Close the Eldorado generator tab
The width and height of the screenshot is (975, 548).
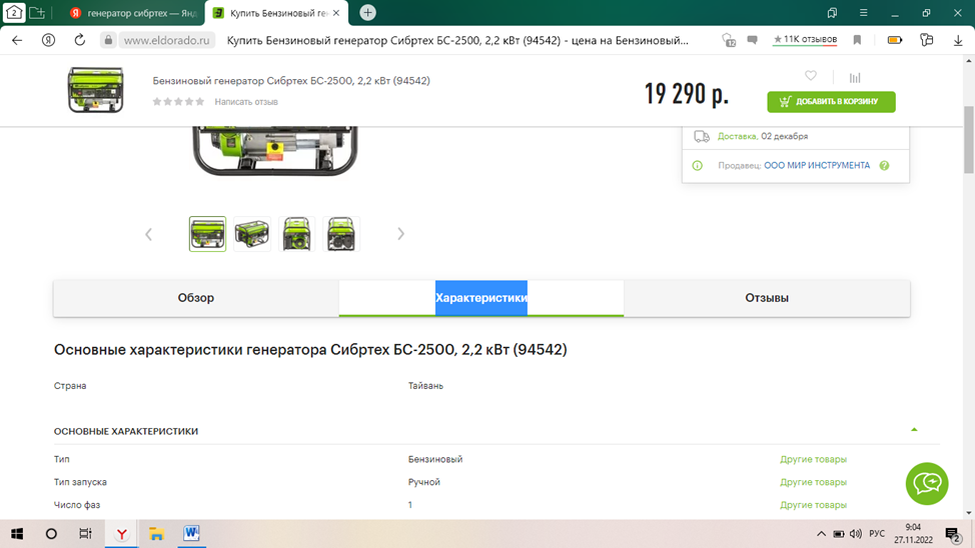[x=336, y=13]
